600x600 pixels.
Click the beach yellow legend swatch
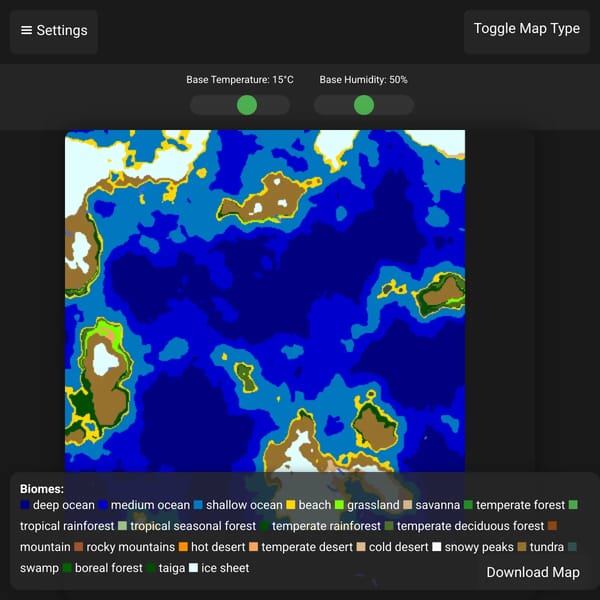[x=290, y=505]
